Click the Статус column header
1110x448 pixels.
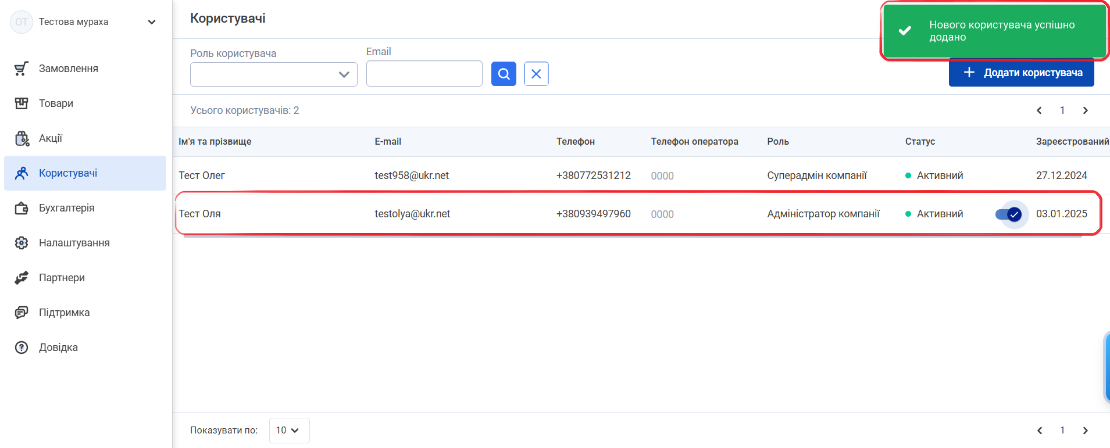[x=920, y=142]
